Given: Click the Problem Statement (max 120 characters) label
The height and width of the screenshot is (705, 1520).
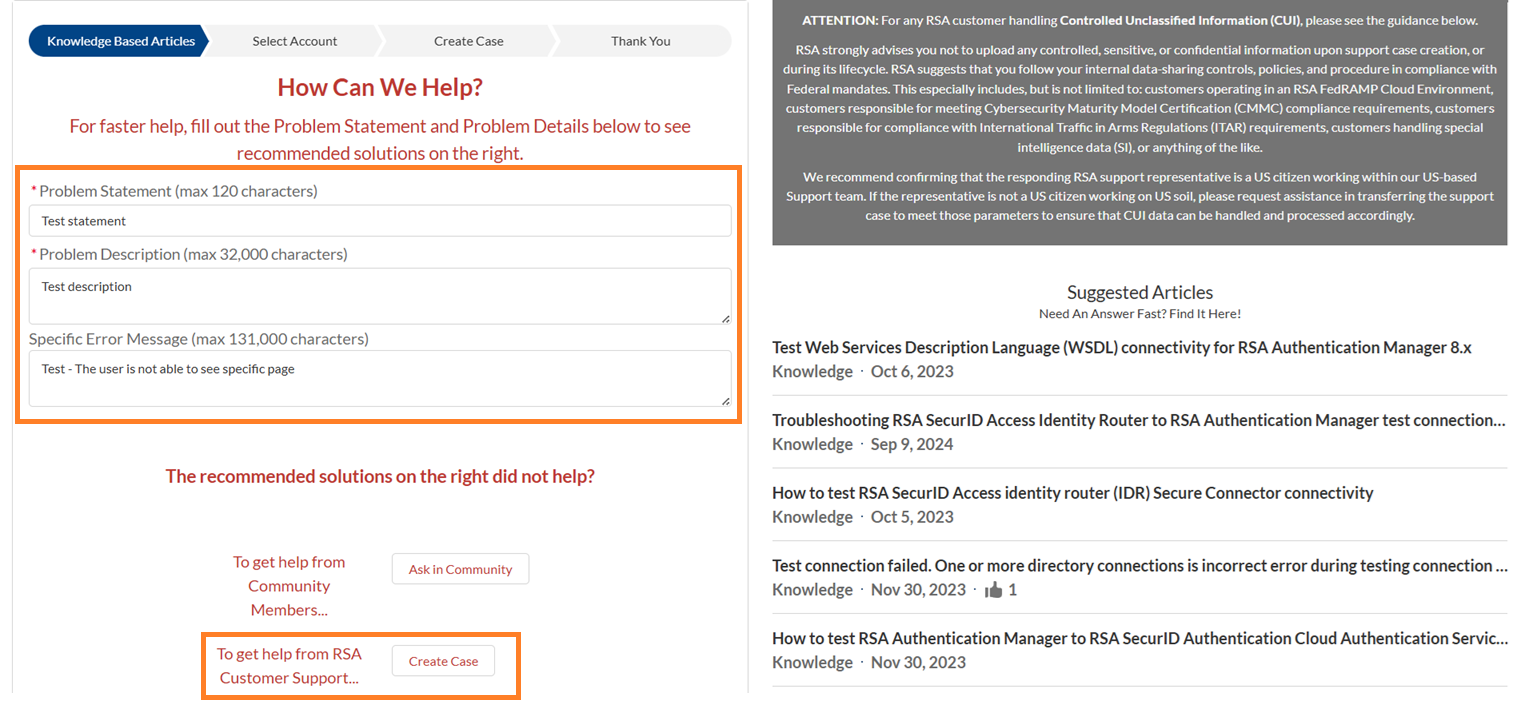Looking at the screenshot, I should [178, 190].
